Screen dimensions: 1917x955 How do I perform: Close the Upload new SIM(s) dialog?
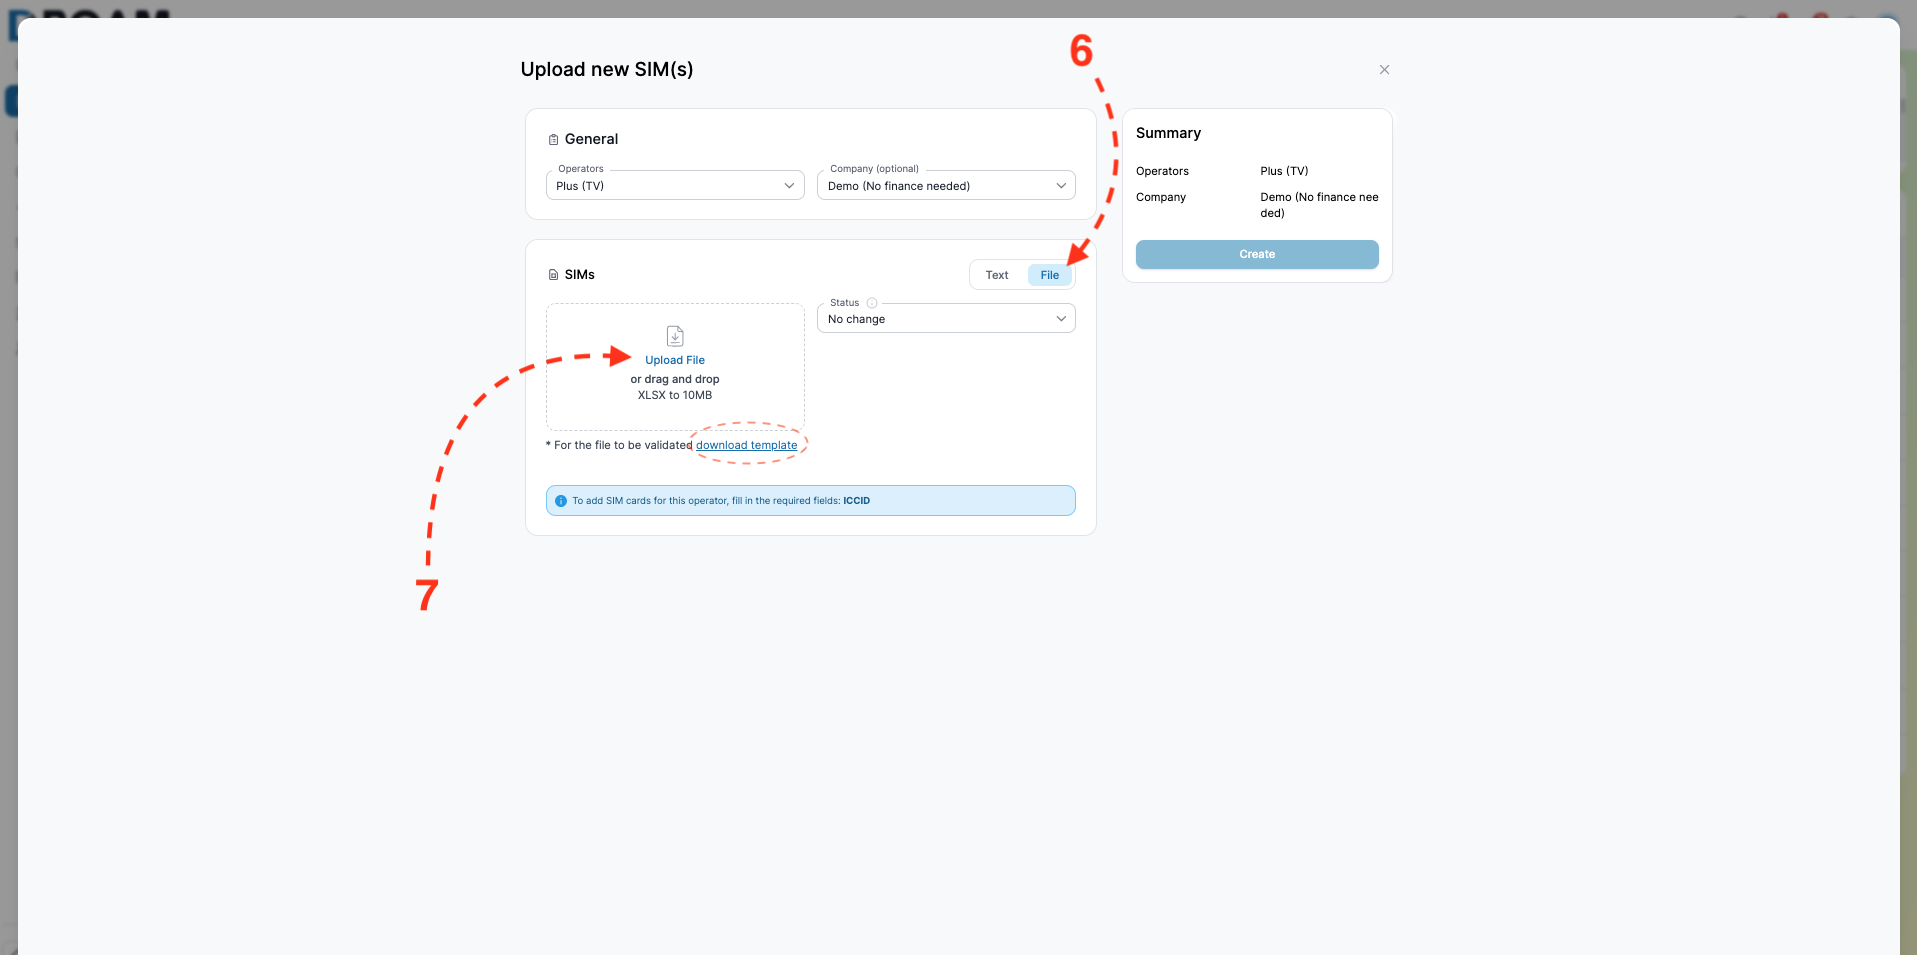click(x=1384, y=70)
